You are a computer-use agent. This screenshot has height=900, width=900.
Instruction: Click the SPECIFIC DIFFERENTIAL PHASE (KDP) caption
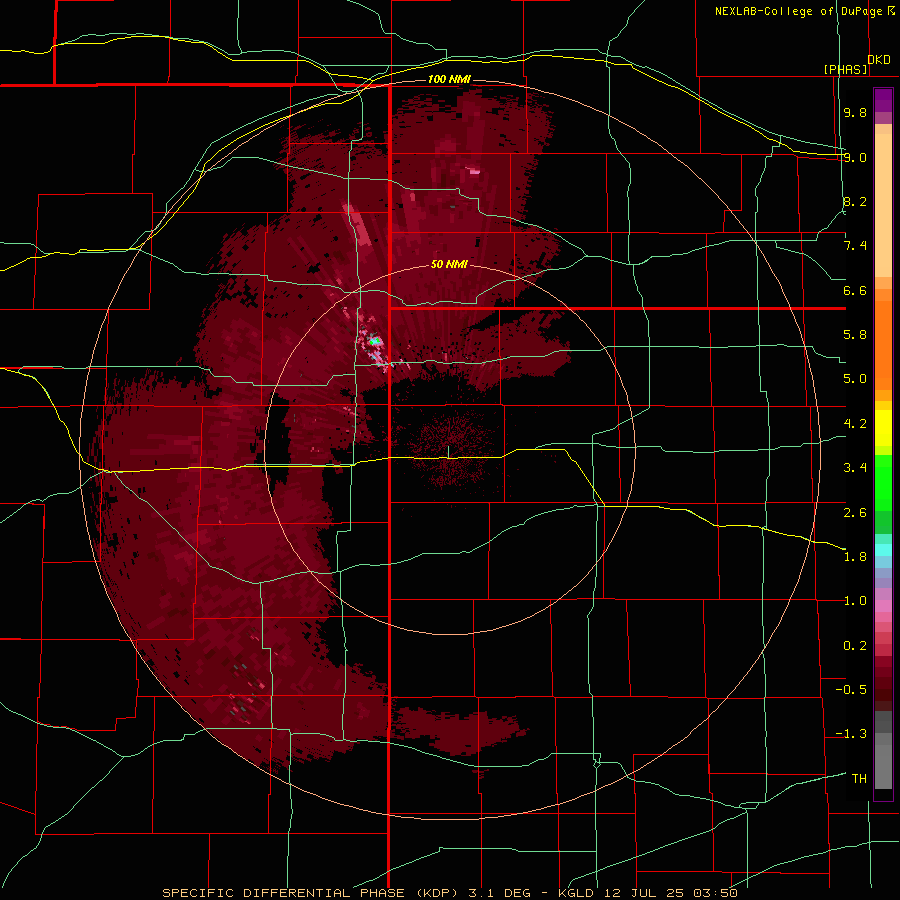(x=313, y=893)
